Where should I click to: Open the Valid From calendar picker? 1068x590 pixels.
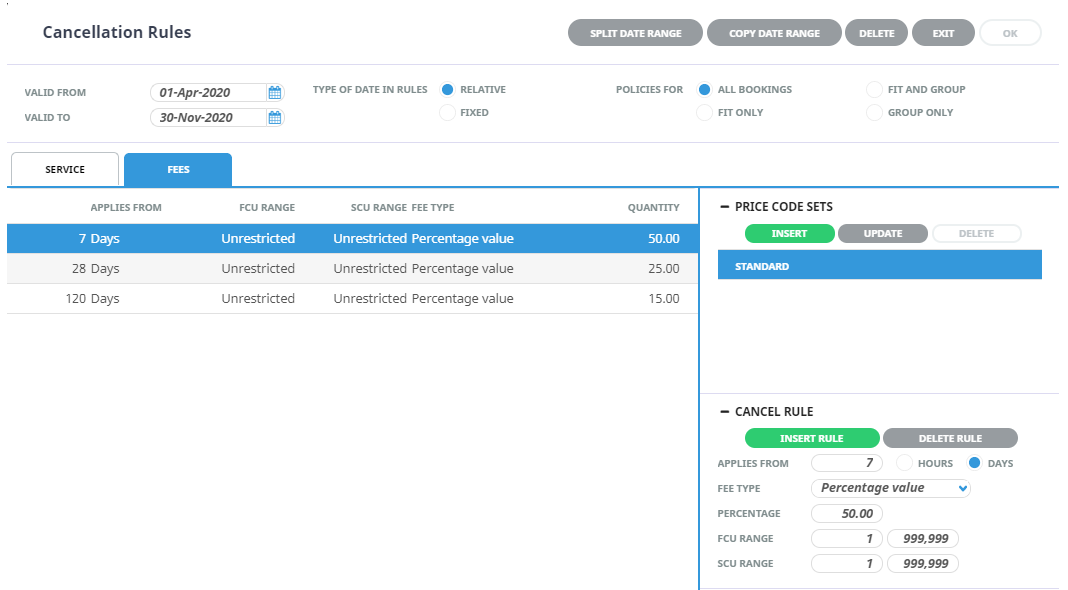click(x=275, y=93)
